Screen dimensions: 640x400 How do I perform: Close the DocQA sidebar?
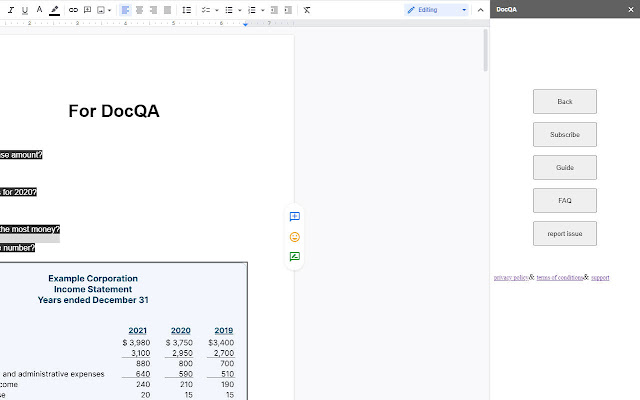631,9
